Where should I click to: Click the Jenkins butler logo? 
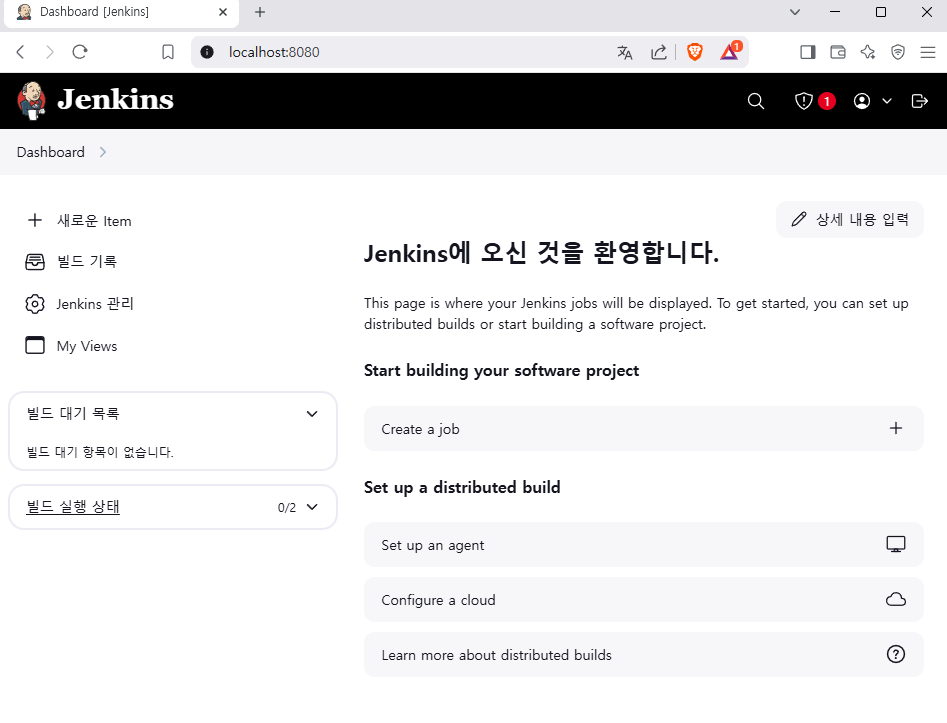(32, 100)
